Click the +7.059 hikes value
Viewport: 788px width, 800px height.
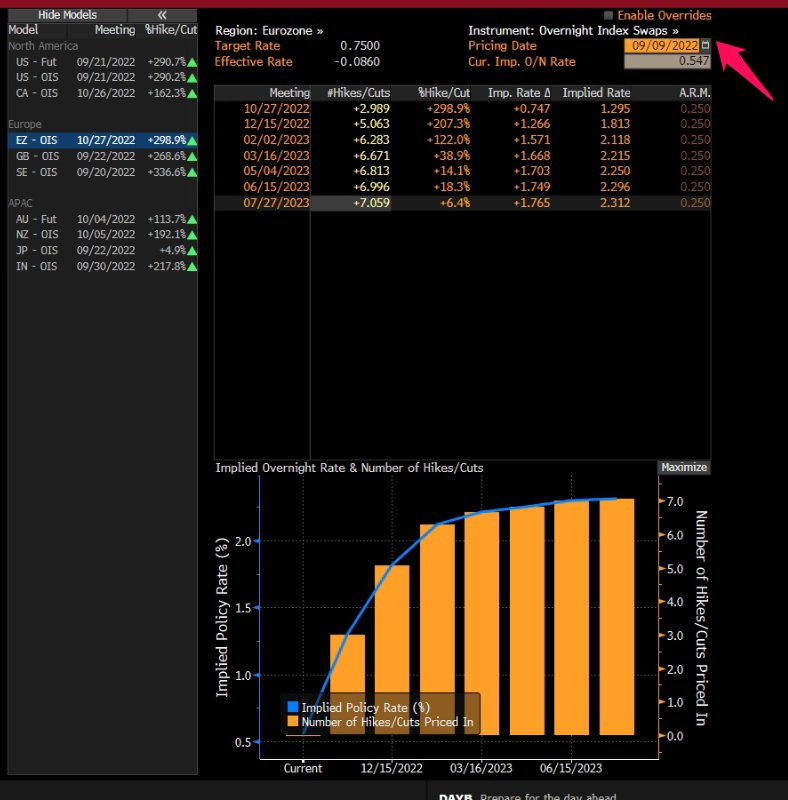372,203
